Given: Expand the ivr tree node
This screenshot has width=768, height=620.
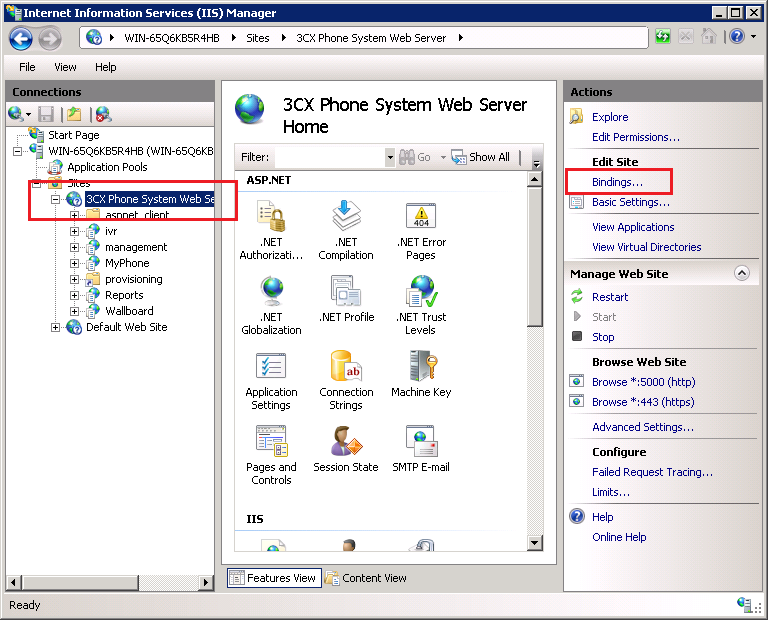Looking at the screenshot, I should tap(74, 231).
